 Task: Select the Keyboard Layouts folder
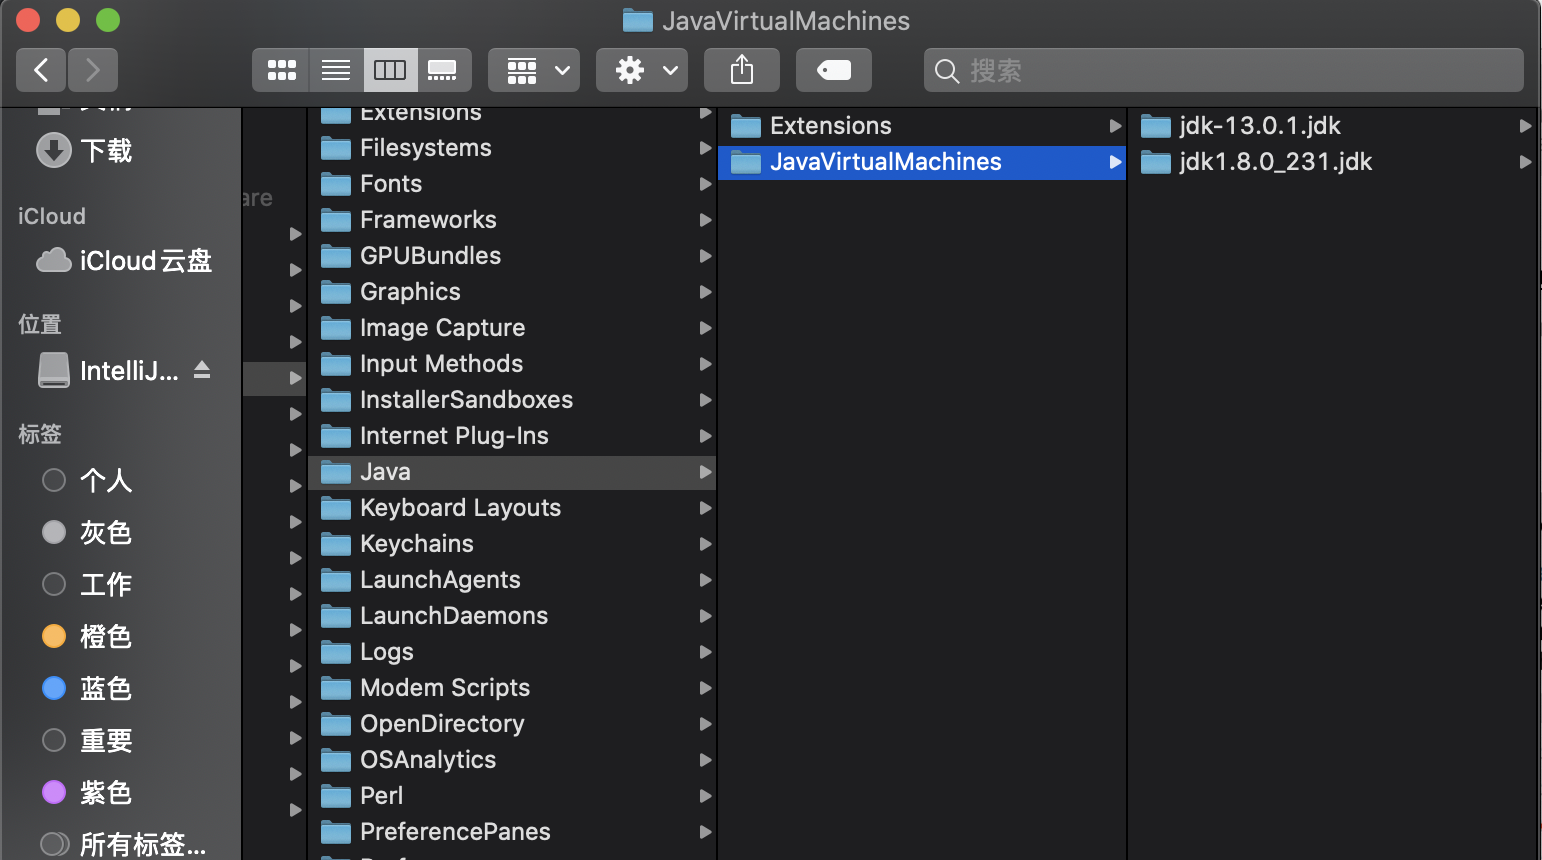(x=512, y=508)
